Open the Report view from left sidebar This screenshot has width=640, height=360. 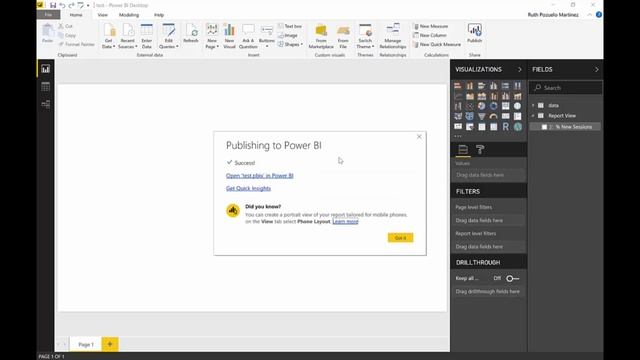click(45, 69)
